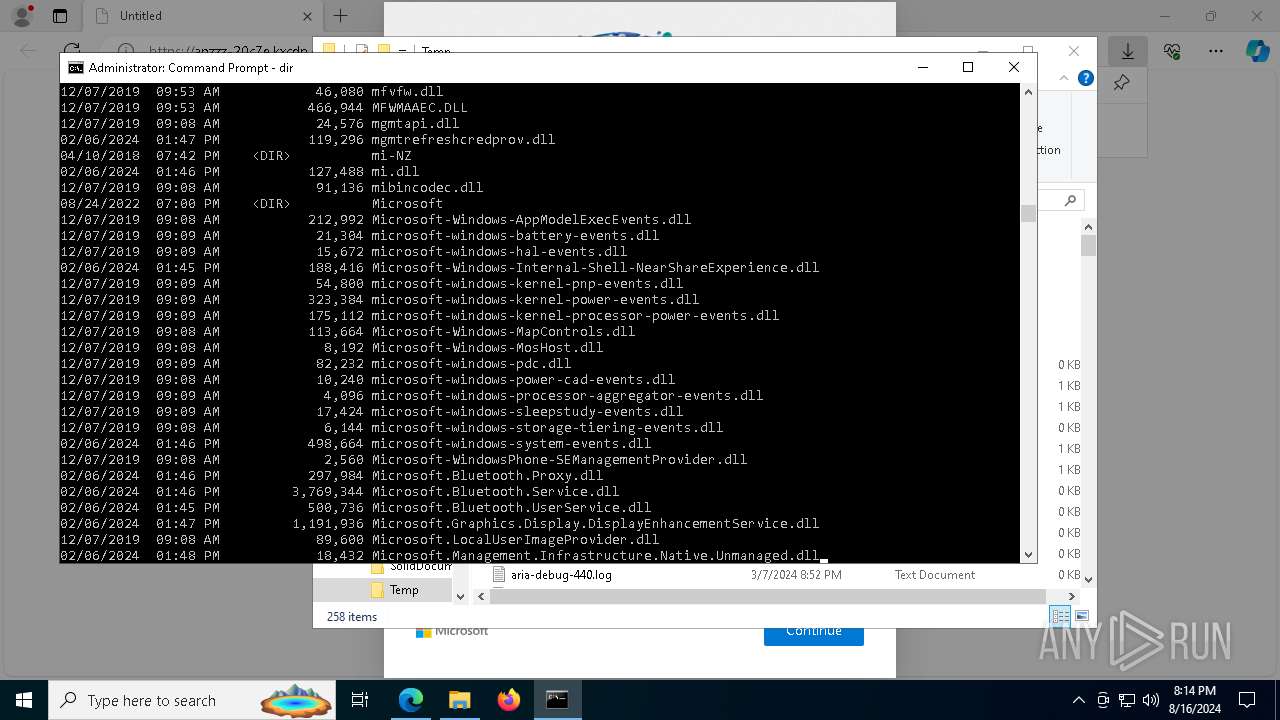Click navigation pane scroll-down arrow

[x=460, y=596]
